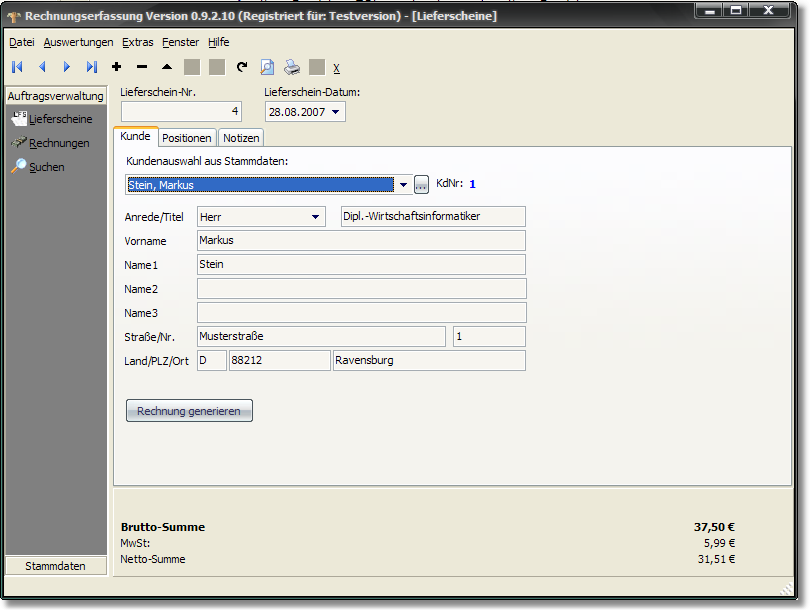Expand the customer selection combo box arrow
810x612 pixels.
click(403, 185)
